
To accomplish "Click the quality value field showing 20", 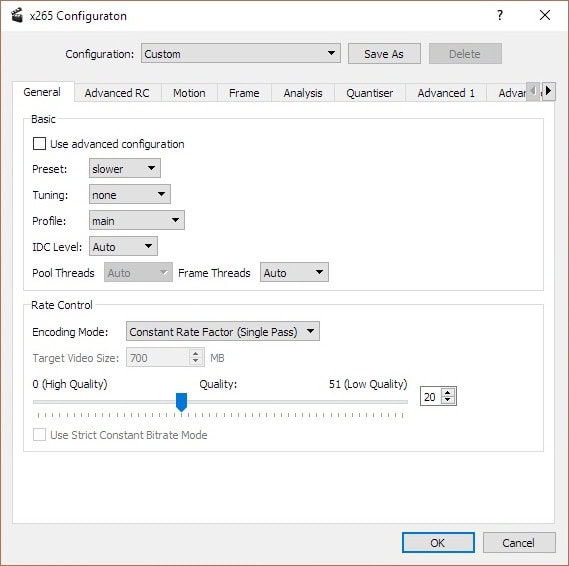I will coord(431,397).
